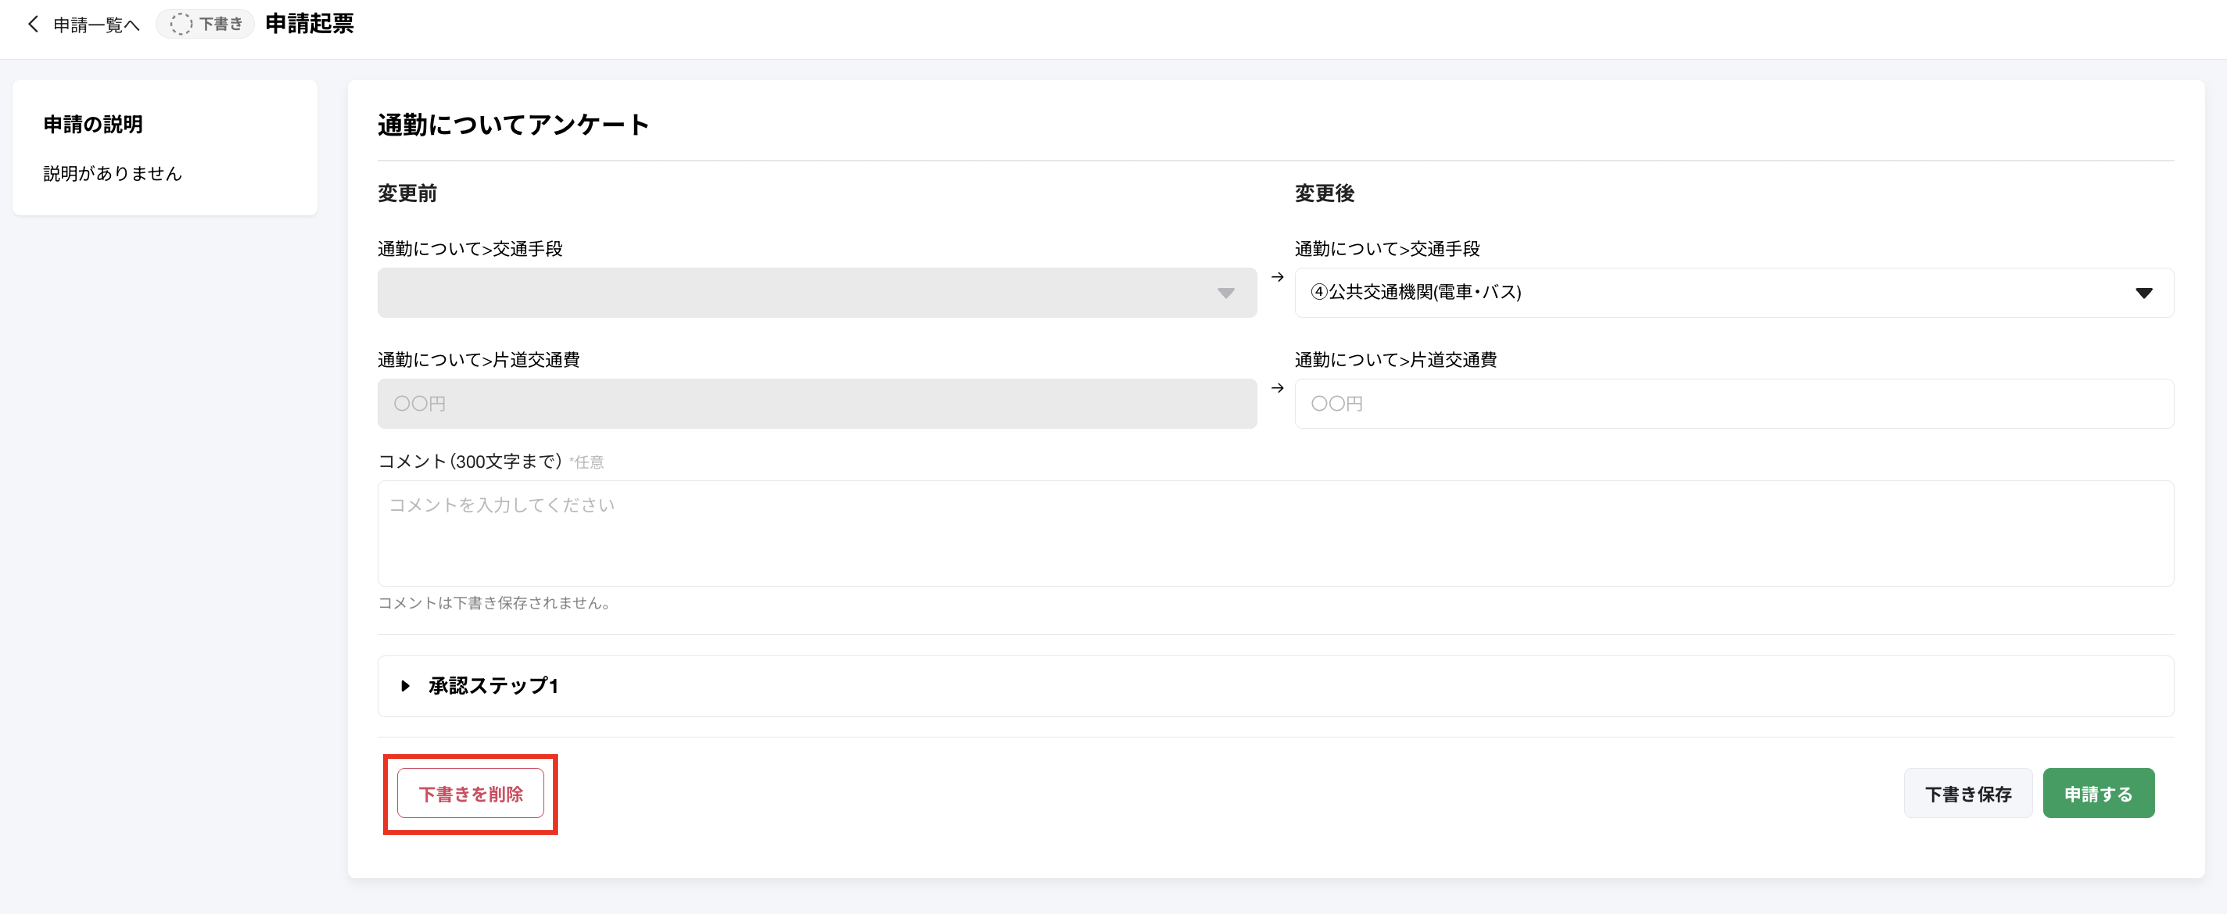Screen dimensions: 2232x914
Task: Click the back chevron arrow icon
Action: [33, 24]
